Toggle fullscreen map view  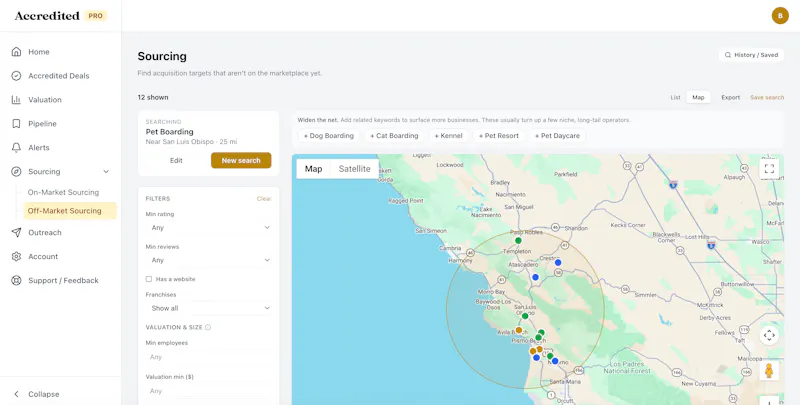coord(769,169)
